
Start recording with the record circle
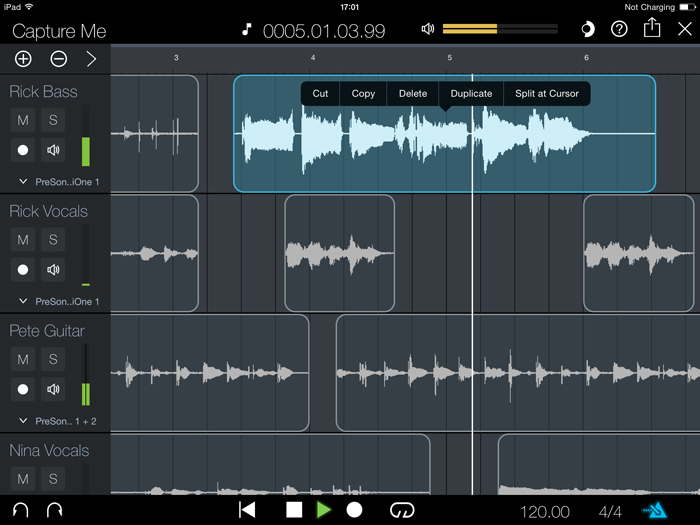[354, 510]
